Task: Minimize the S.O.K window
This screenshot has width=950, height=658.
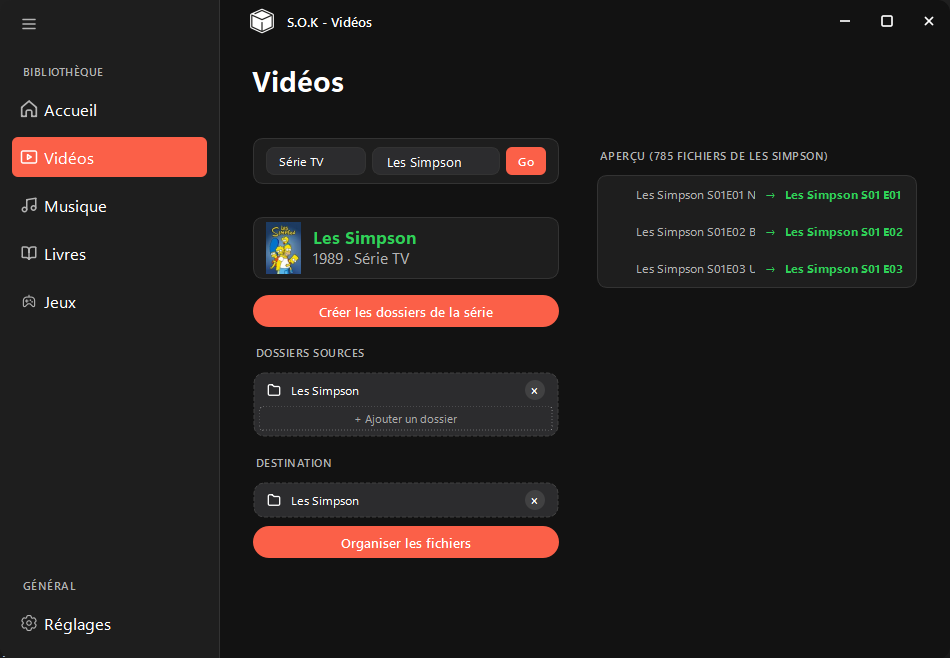Action: [x=845, y=21]
